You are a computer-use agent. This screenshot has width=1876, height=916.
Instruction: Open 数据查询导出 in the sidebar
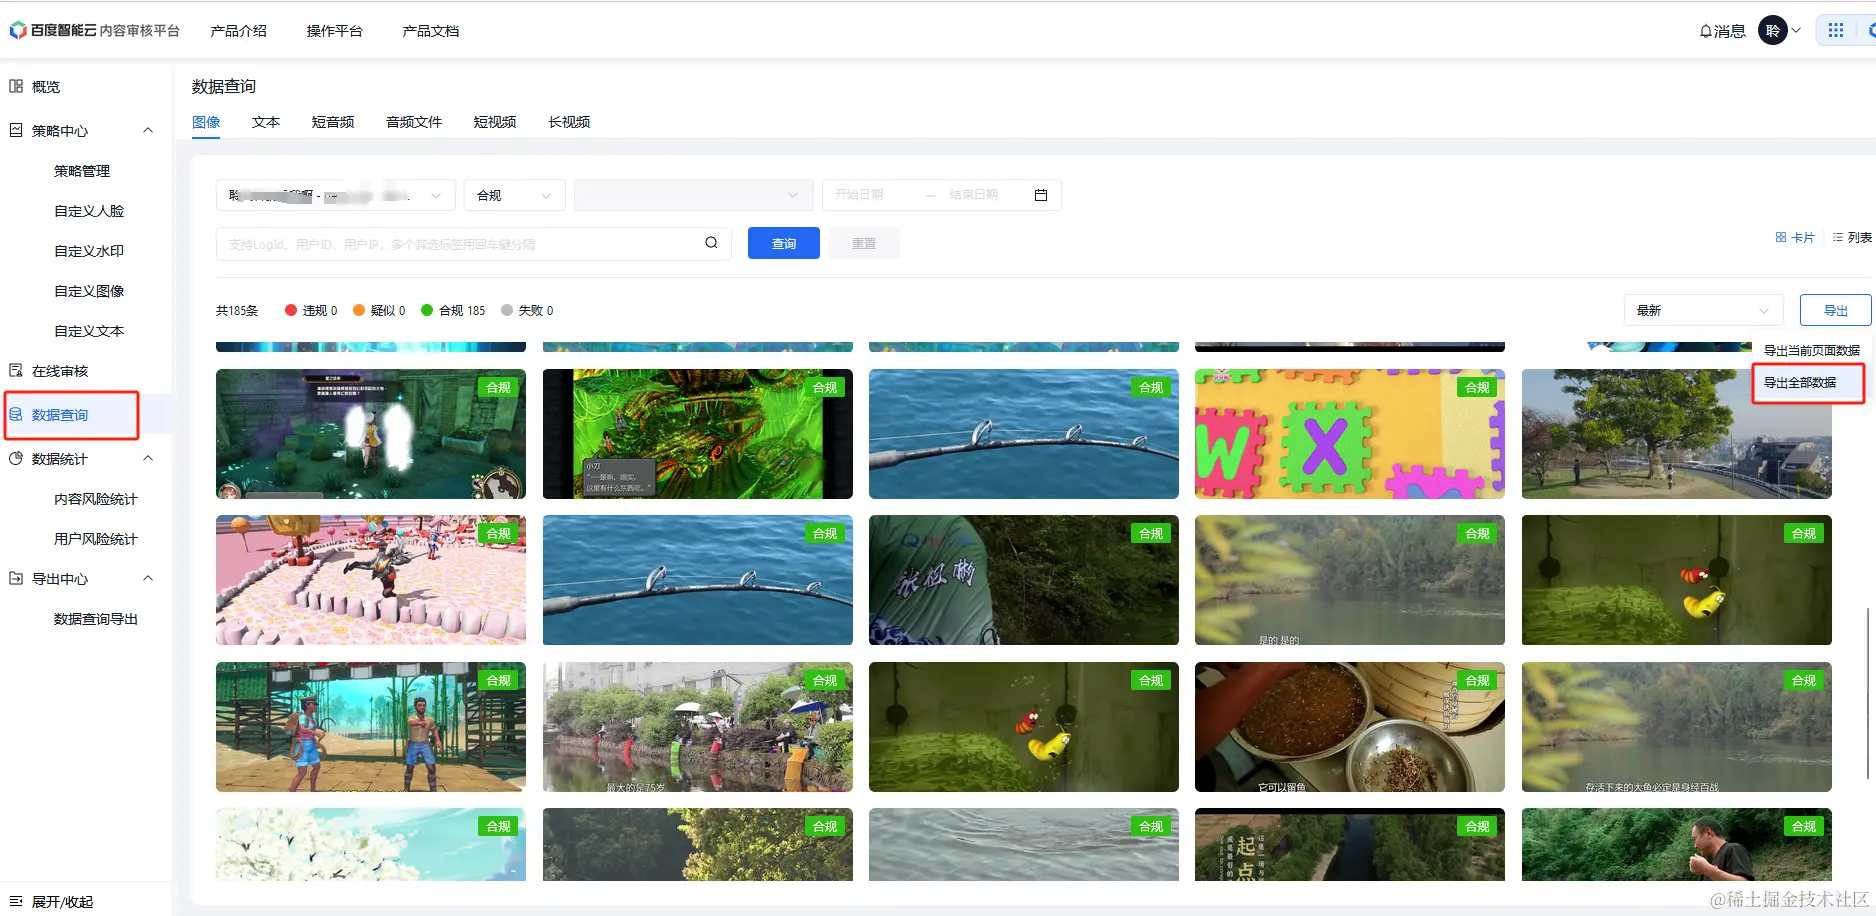(96, 619)
